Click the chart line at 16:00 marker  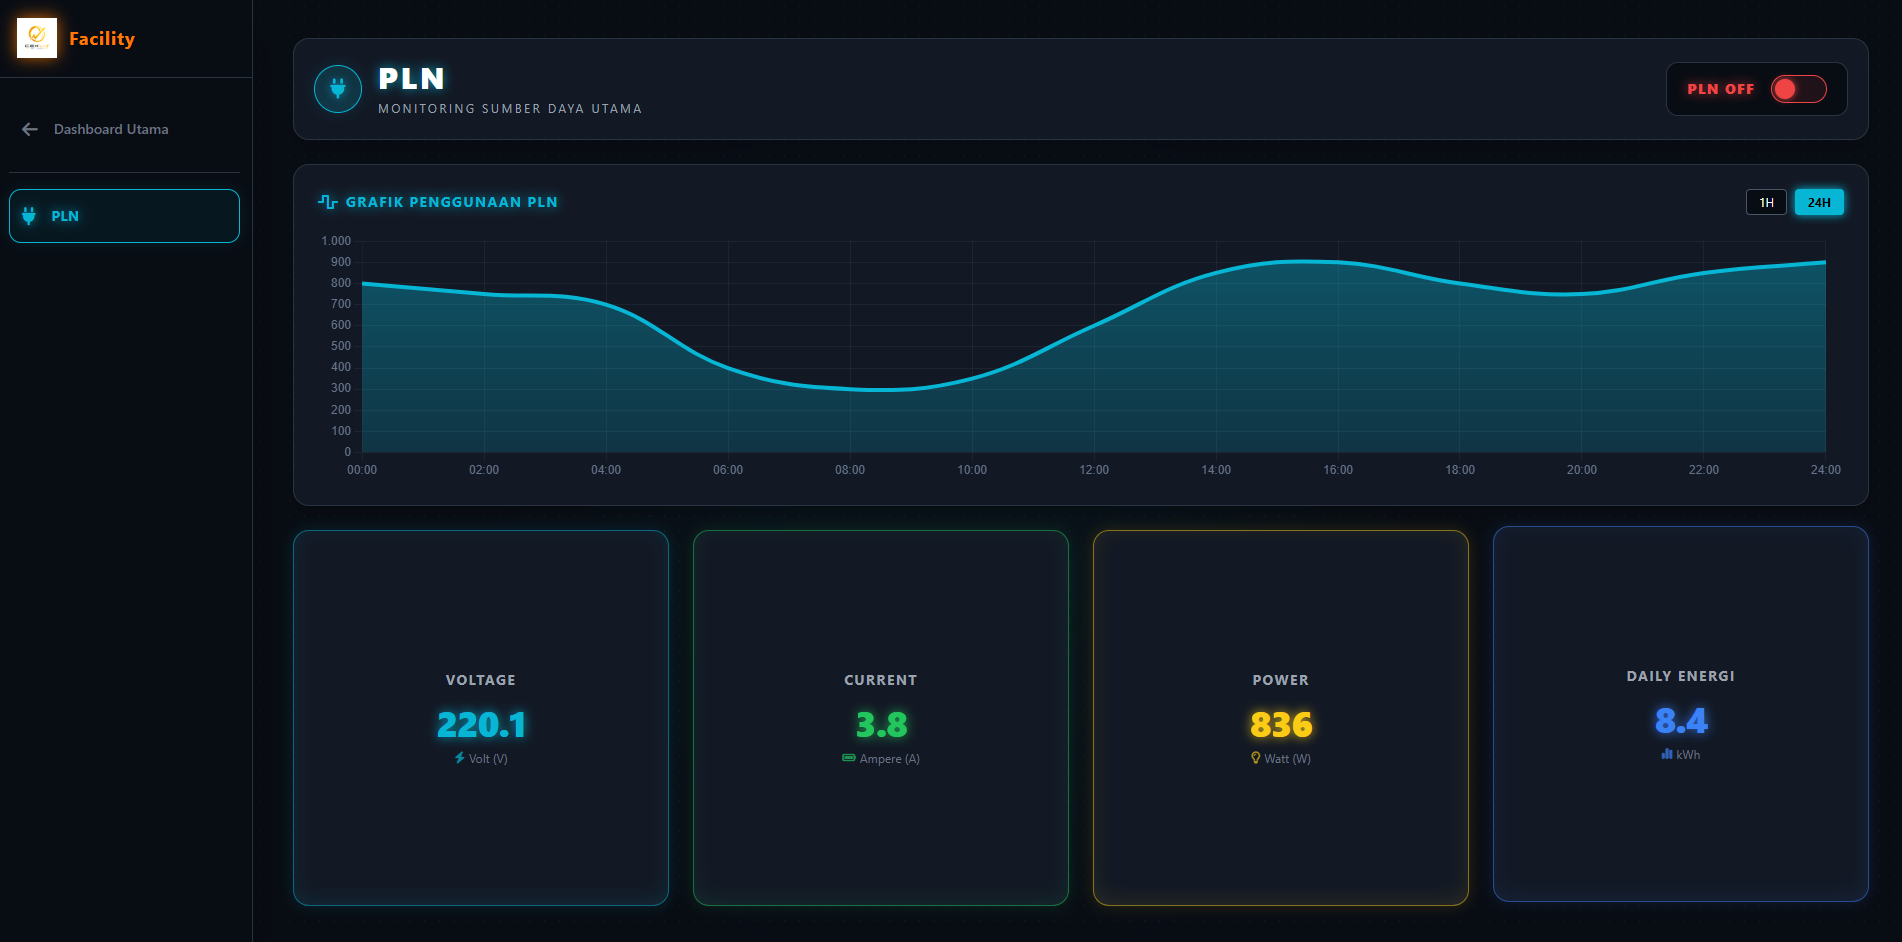[1338, 262]
